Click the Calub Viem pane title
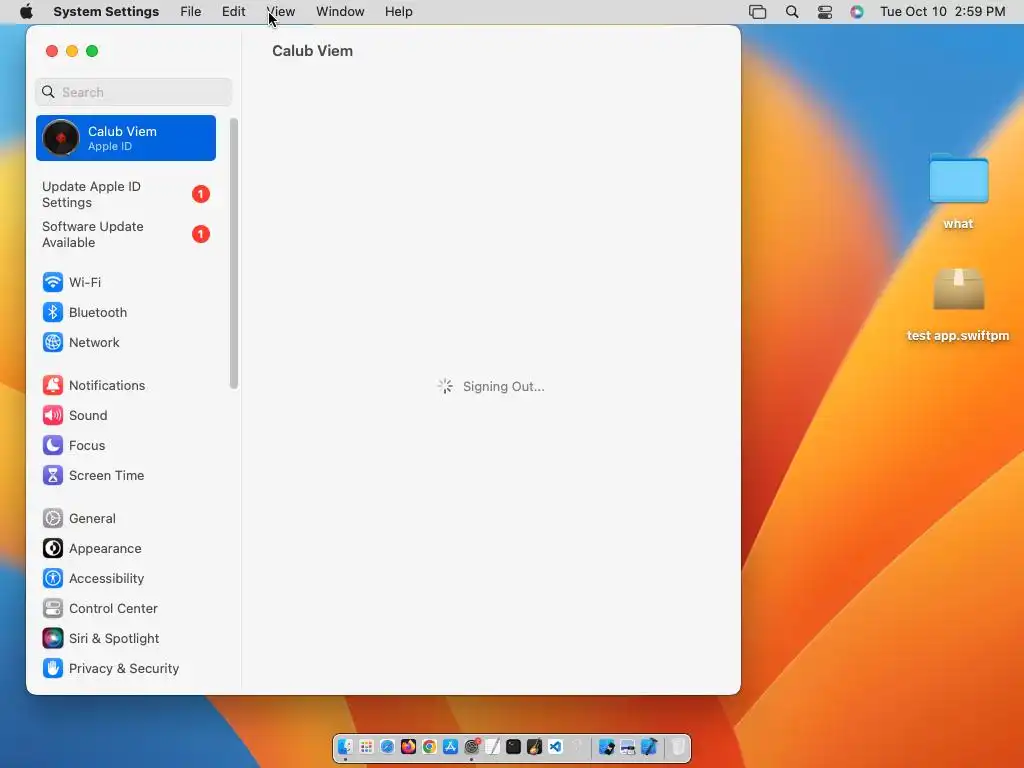The height and width of the screenshot is (768, 1024). click(312, 51)
